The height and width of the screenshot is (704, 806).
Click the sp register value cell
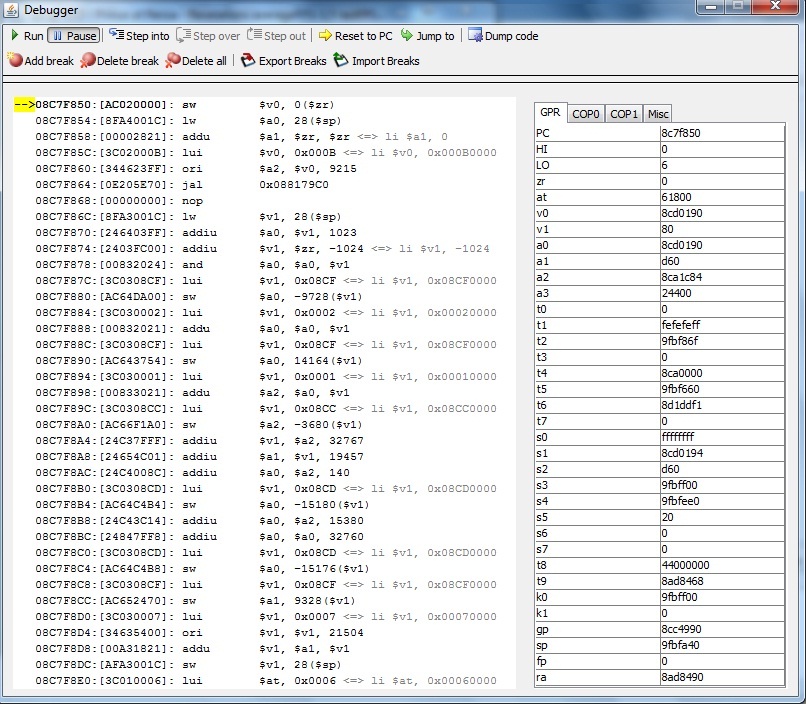(x=721, y=645)
